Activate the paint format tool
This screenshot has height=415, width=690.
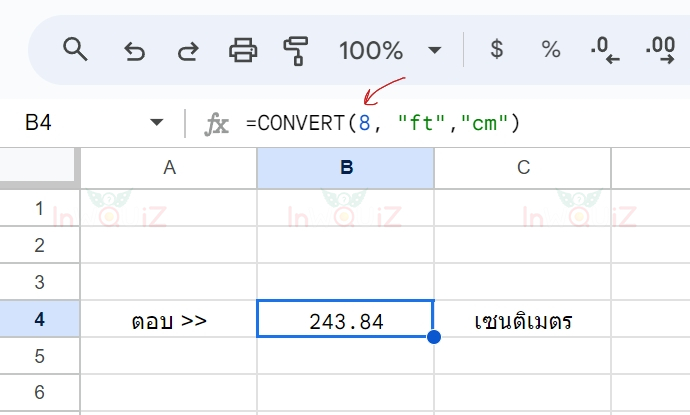click(296, 51)
